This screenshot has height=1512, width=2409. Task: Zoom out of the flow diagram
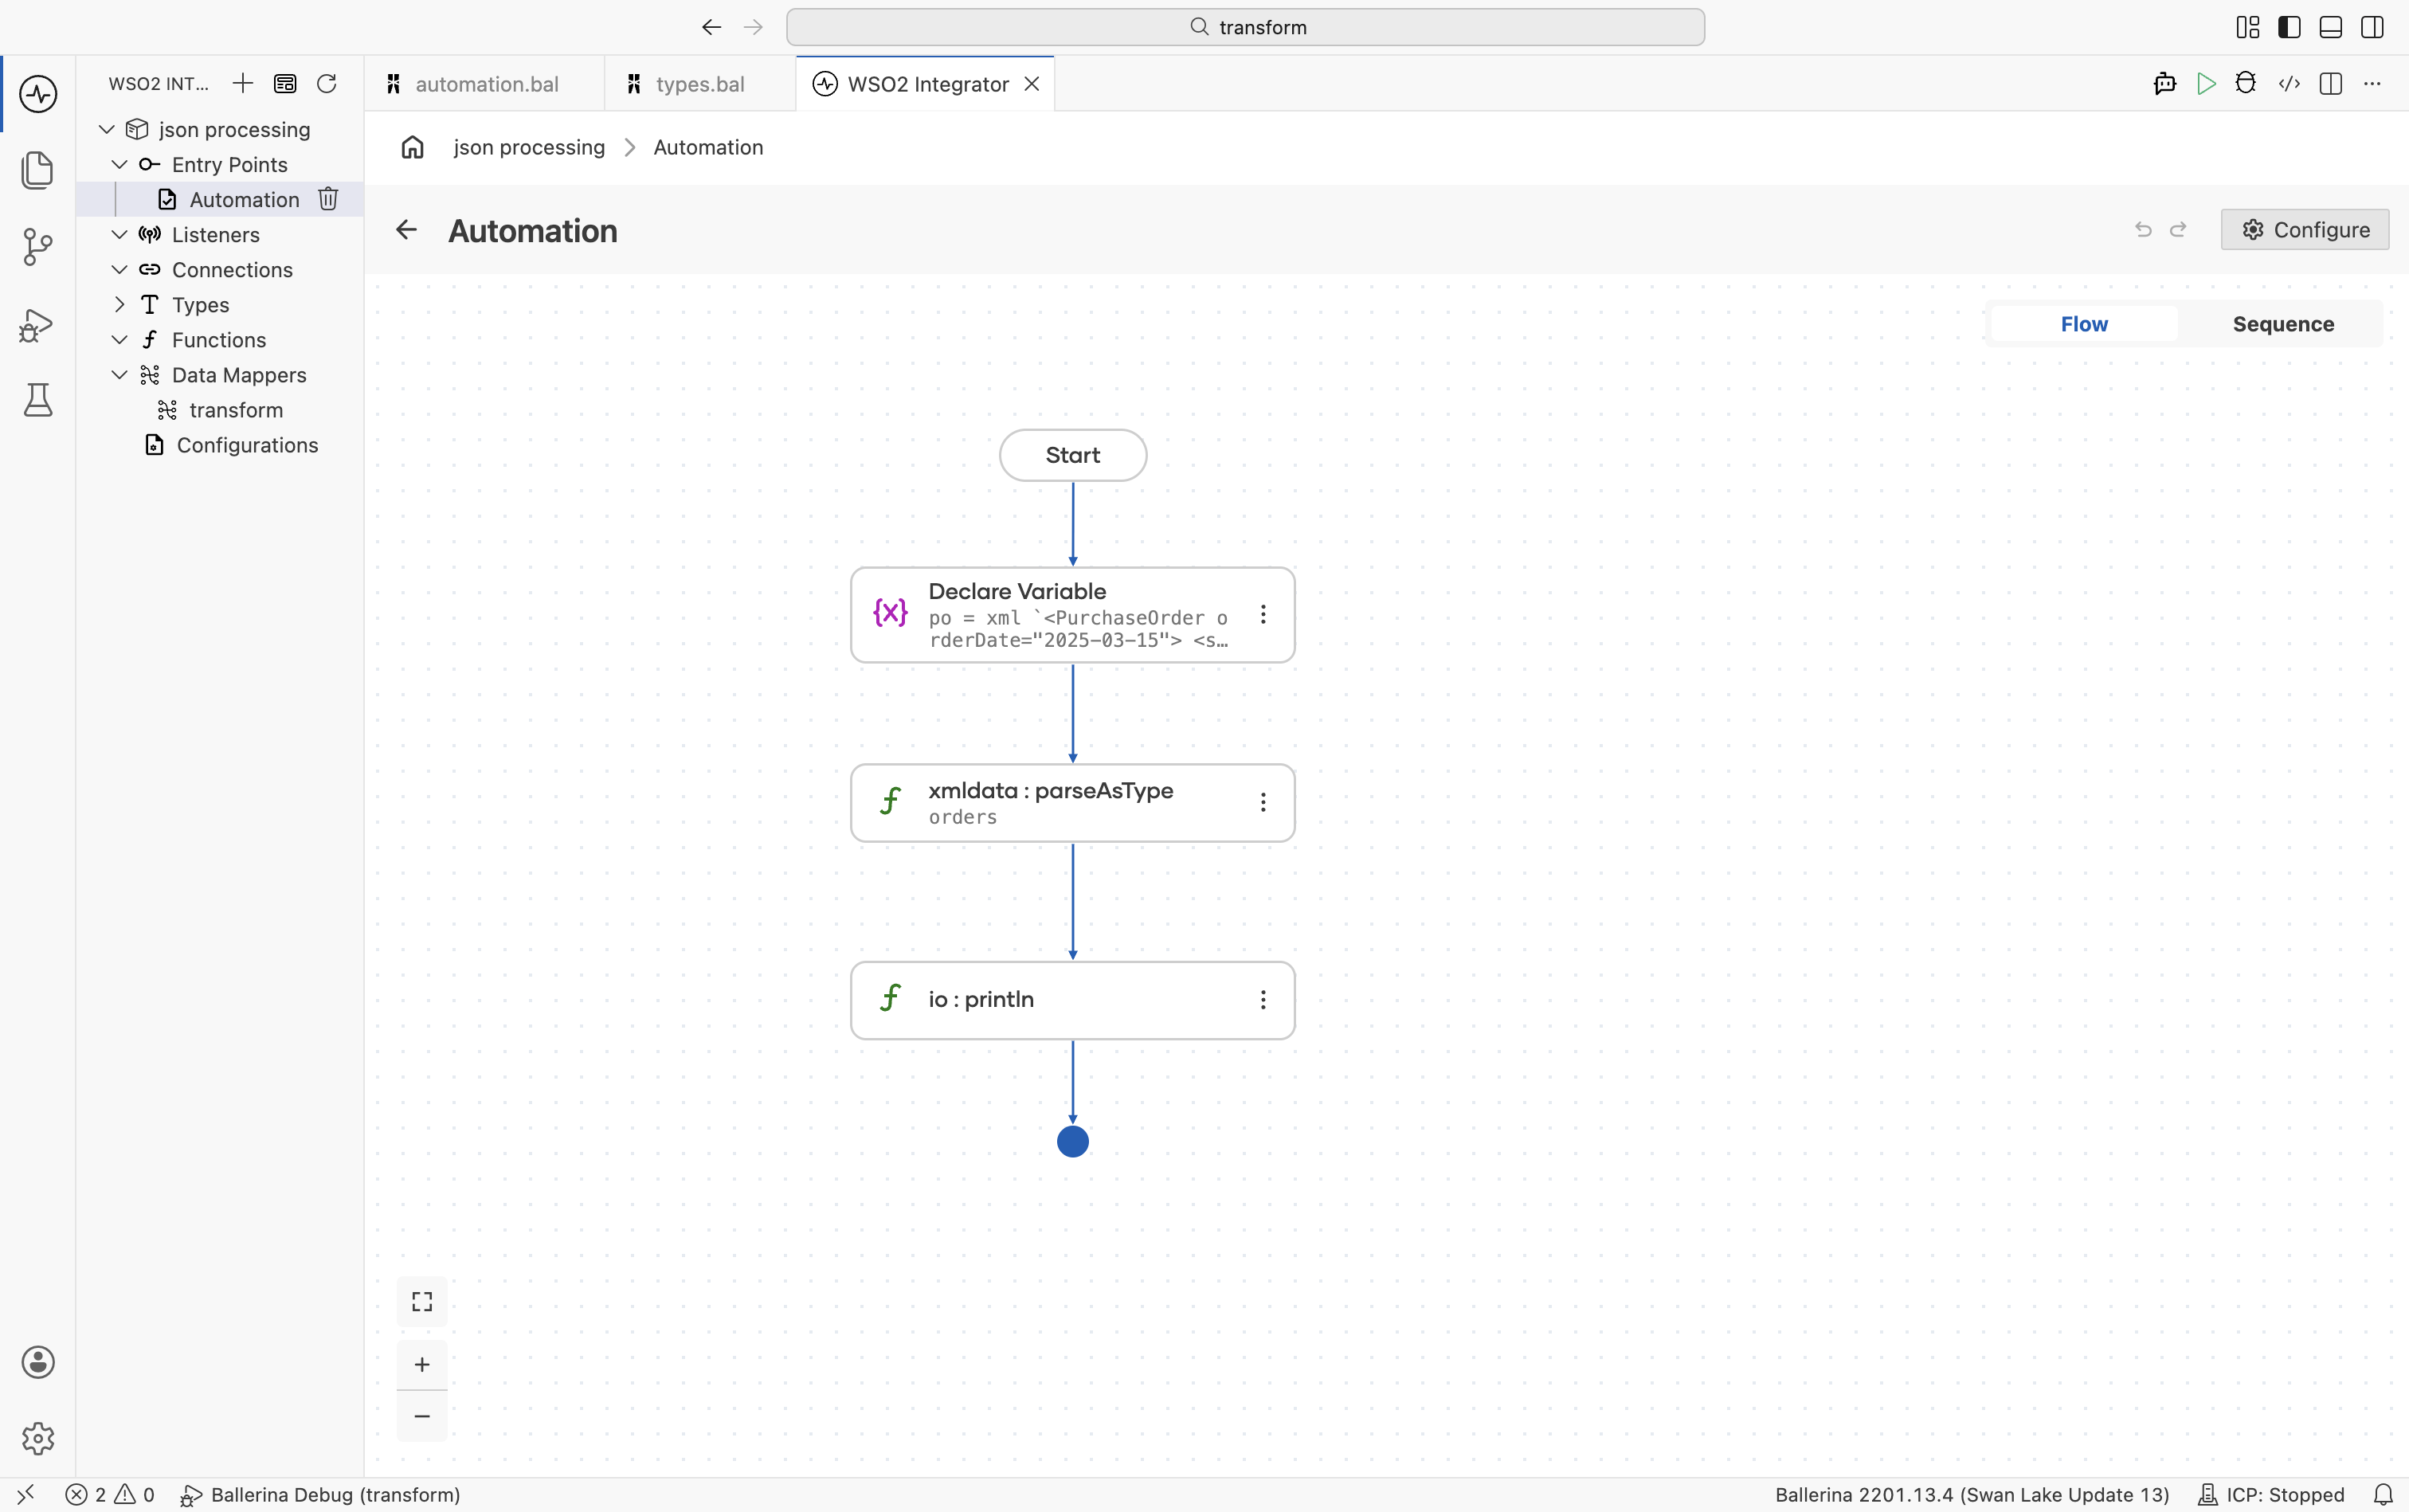(422, 1416)
